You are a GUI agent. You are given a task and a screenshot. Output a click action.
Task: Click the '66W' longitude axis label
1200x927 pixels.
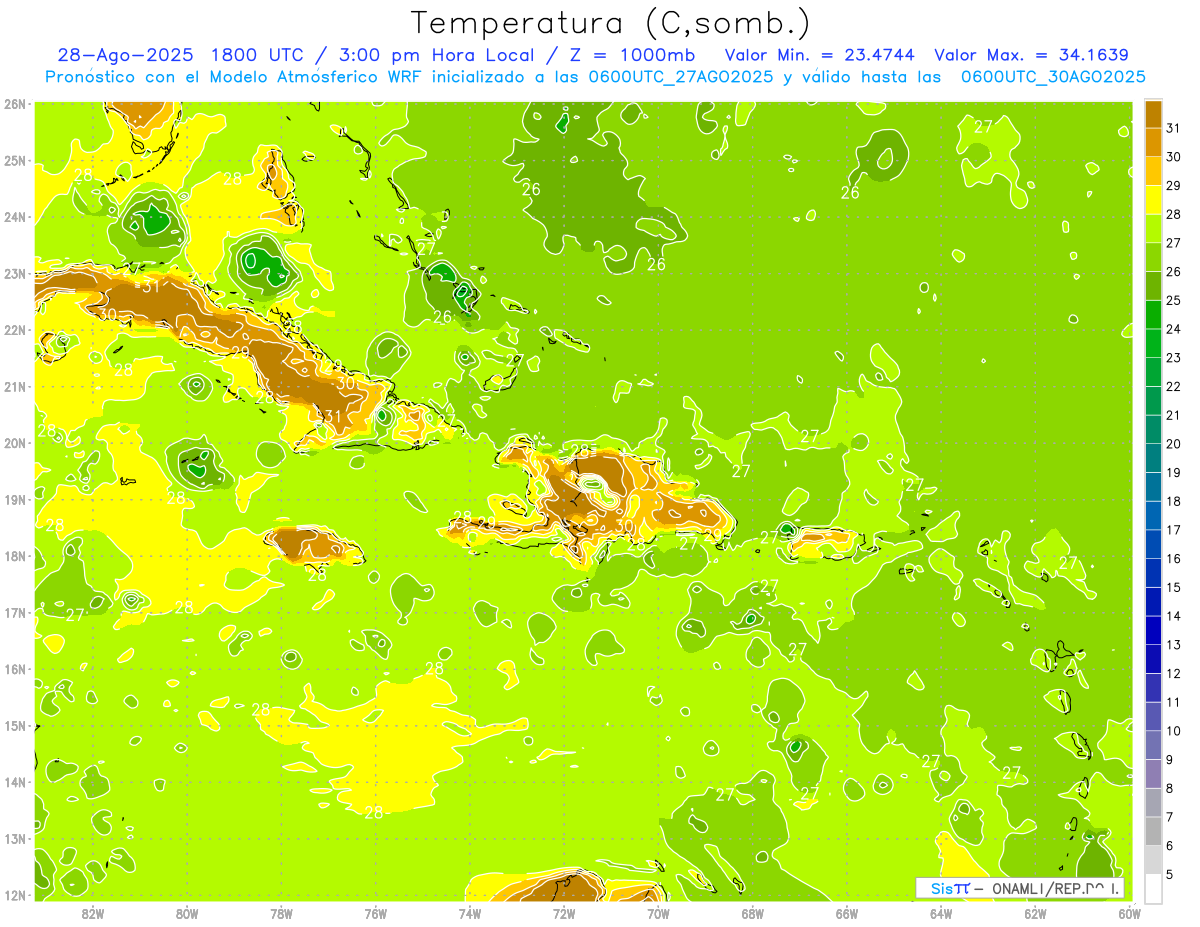847,913
